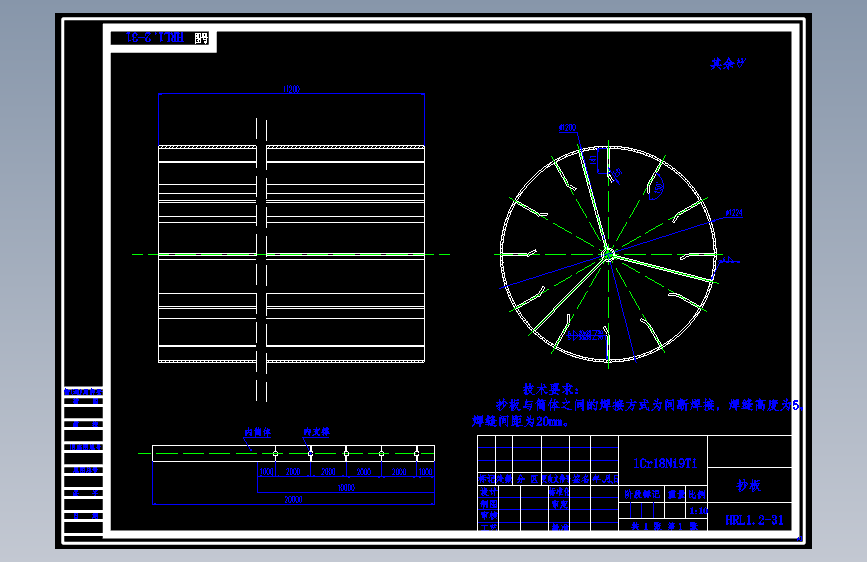Click the mirrored HRL1.2-31 label at top-left

tap(155, 38)
